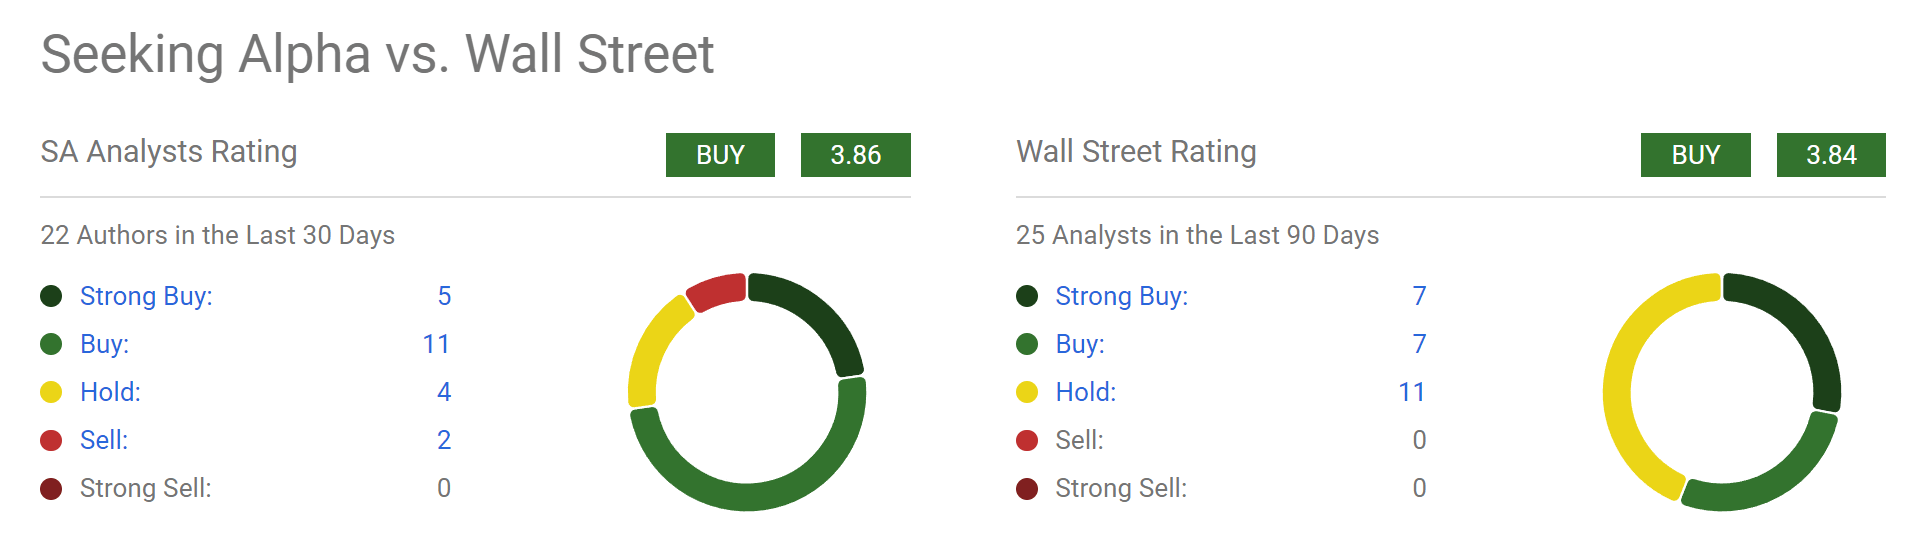Click the red Sell segment of SA donut chart
Image resolution: width=1911 pixels, height=540 pixels.
pyautogui.click(x=717, y=291)
